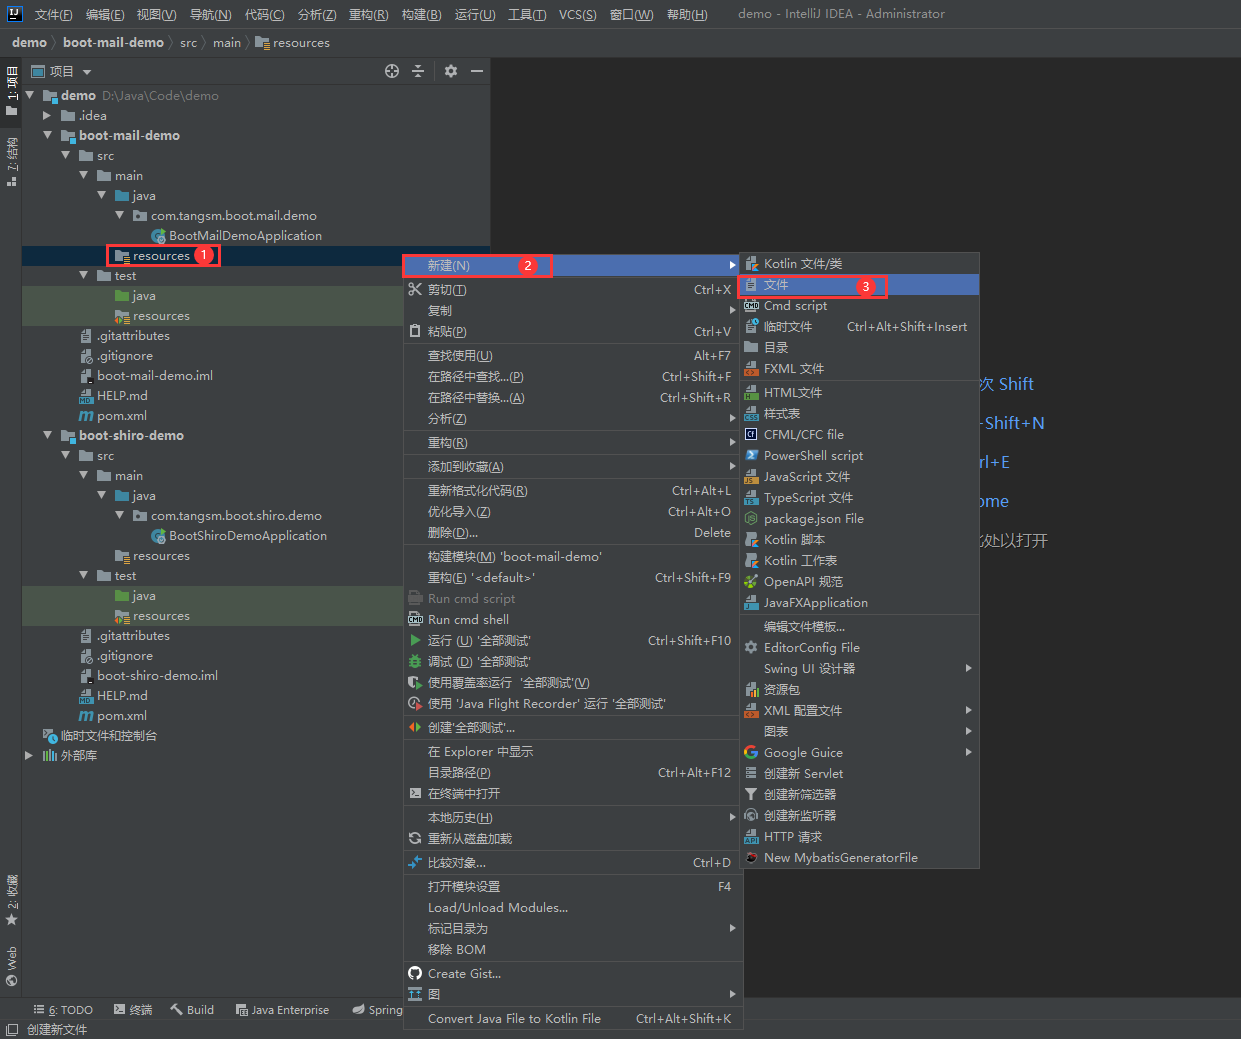Click the OpenAPI specification icon
This screenshot has height=1039, width=1241.
click(x=751, y=581)
